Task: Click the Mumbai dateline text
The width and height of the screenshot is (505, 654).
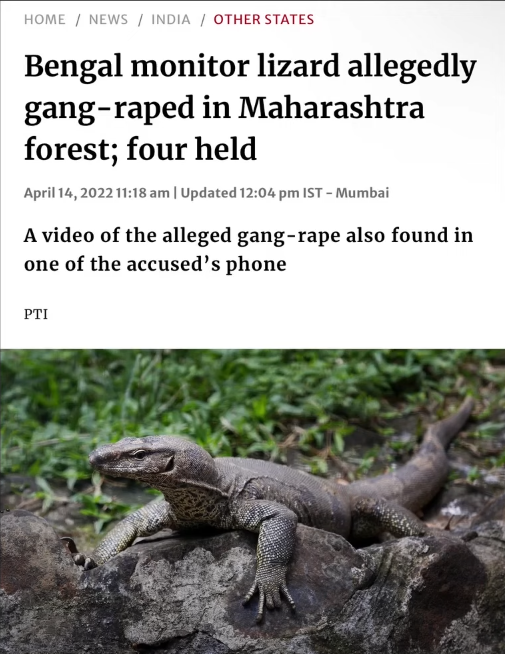Action: click(x=362, y=193)
